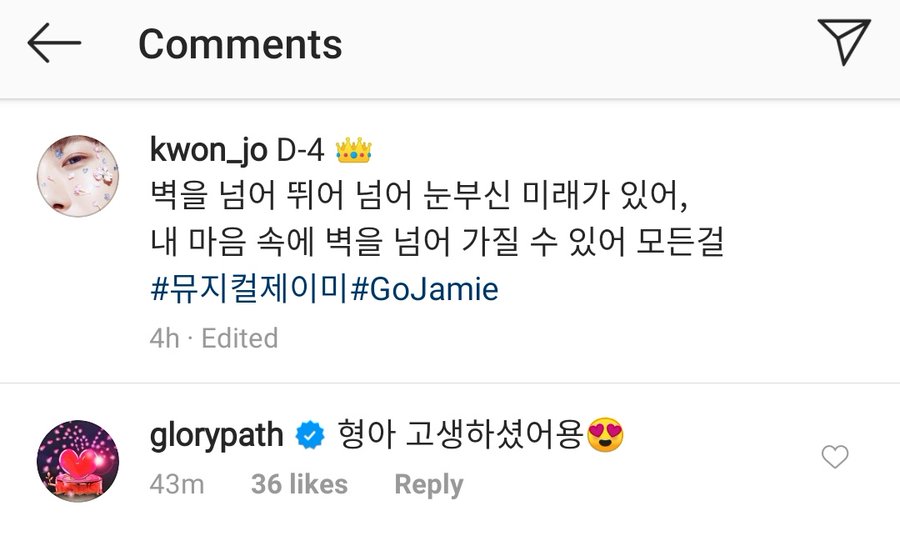Click the Comments header title
The width and height of the screenshot is (900, 536).
pyautogui.click(x=240, y=45)
